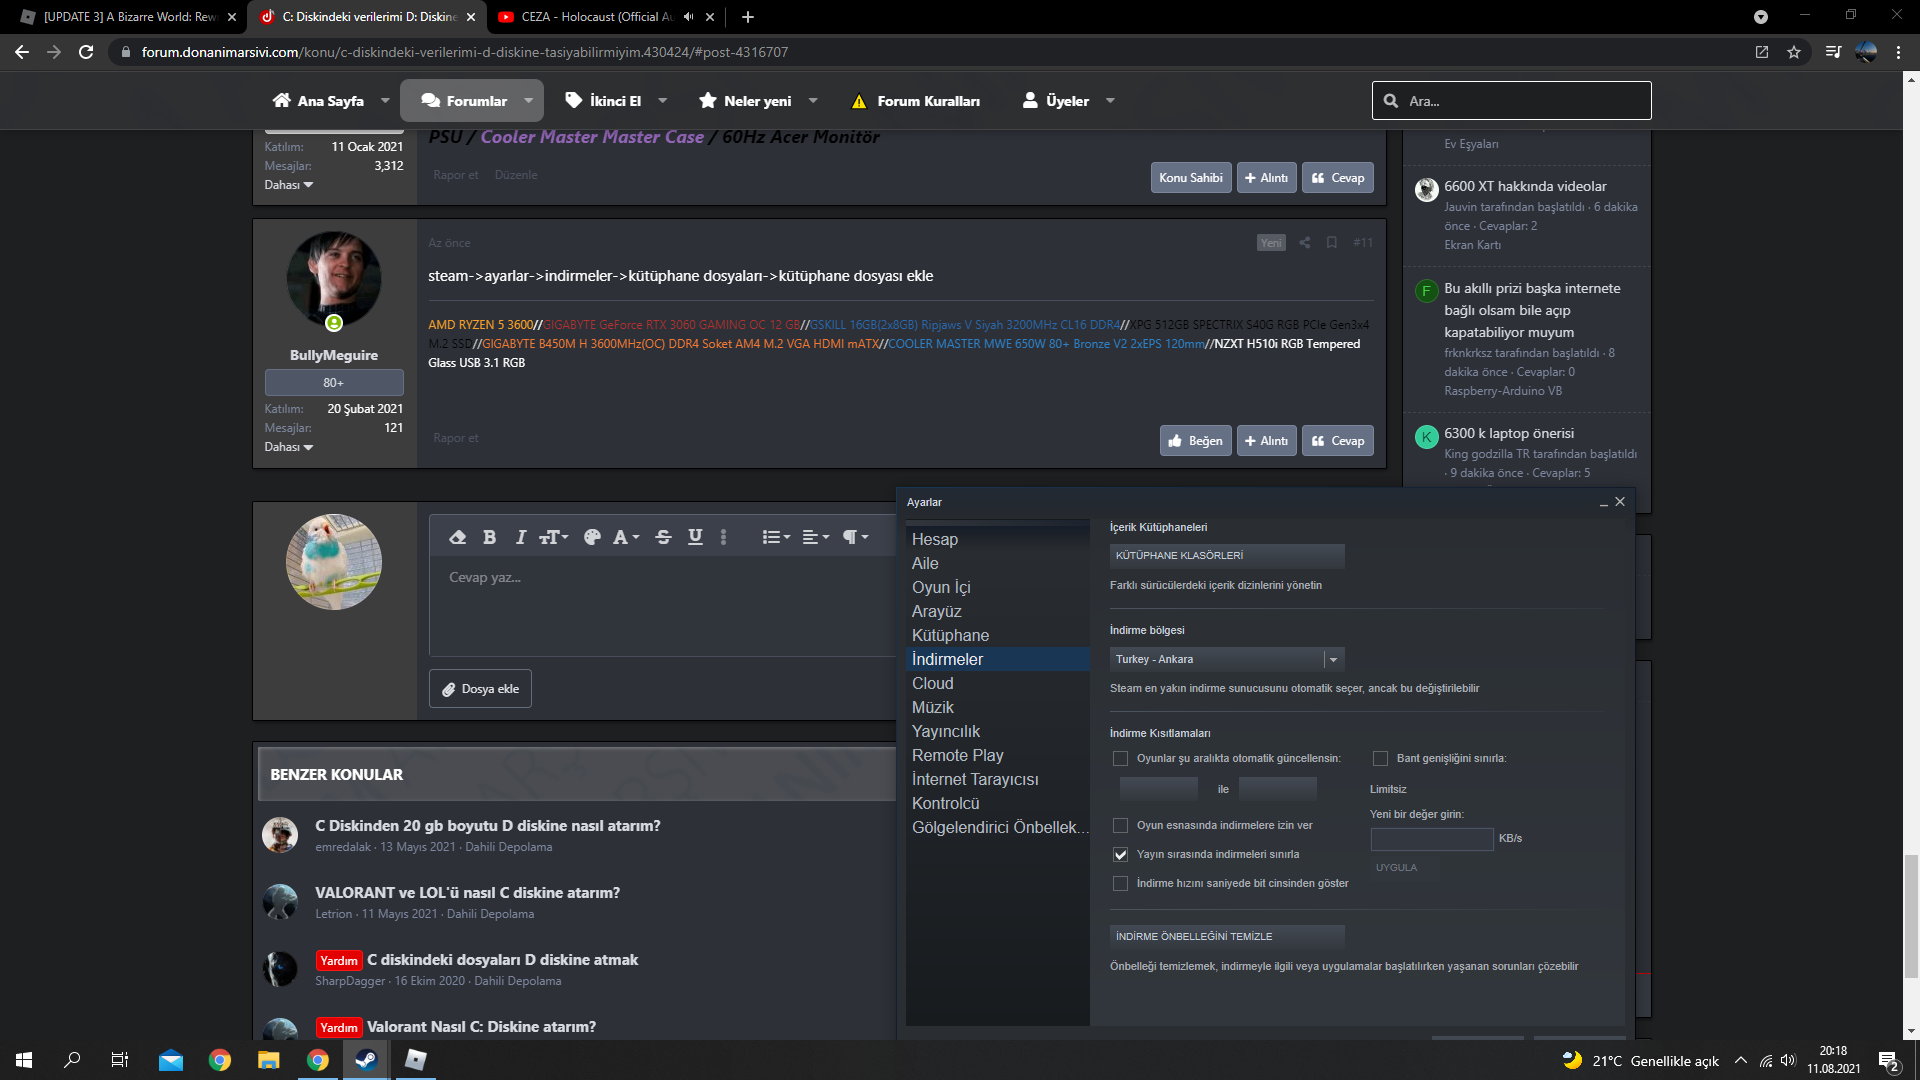Enable 'Bant genişliğini sınırla' checkbox

(1380, 759)
